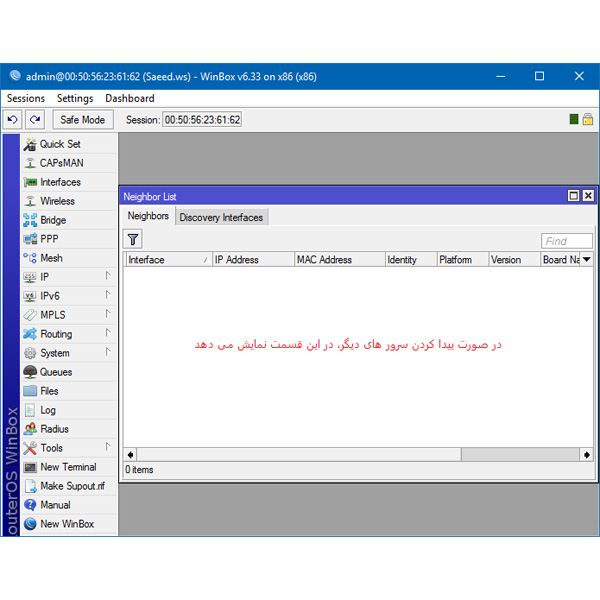Click the horizontal scrollbar left arrow
This screenshot has width=600, height=600.
[x=130, y=455]
